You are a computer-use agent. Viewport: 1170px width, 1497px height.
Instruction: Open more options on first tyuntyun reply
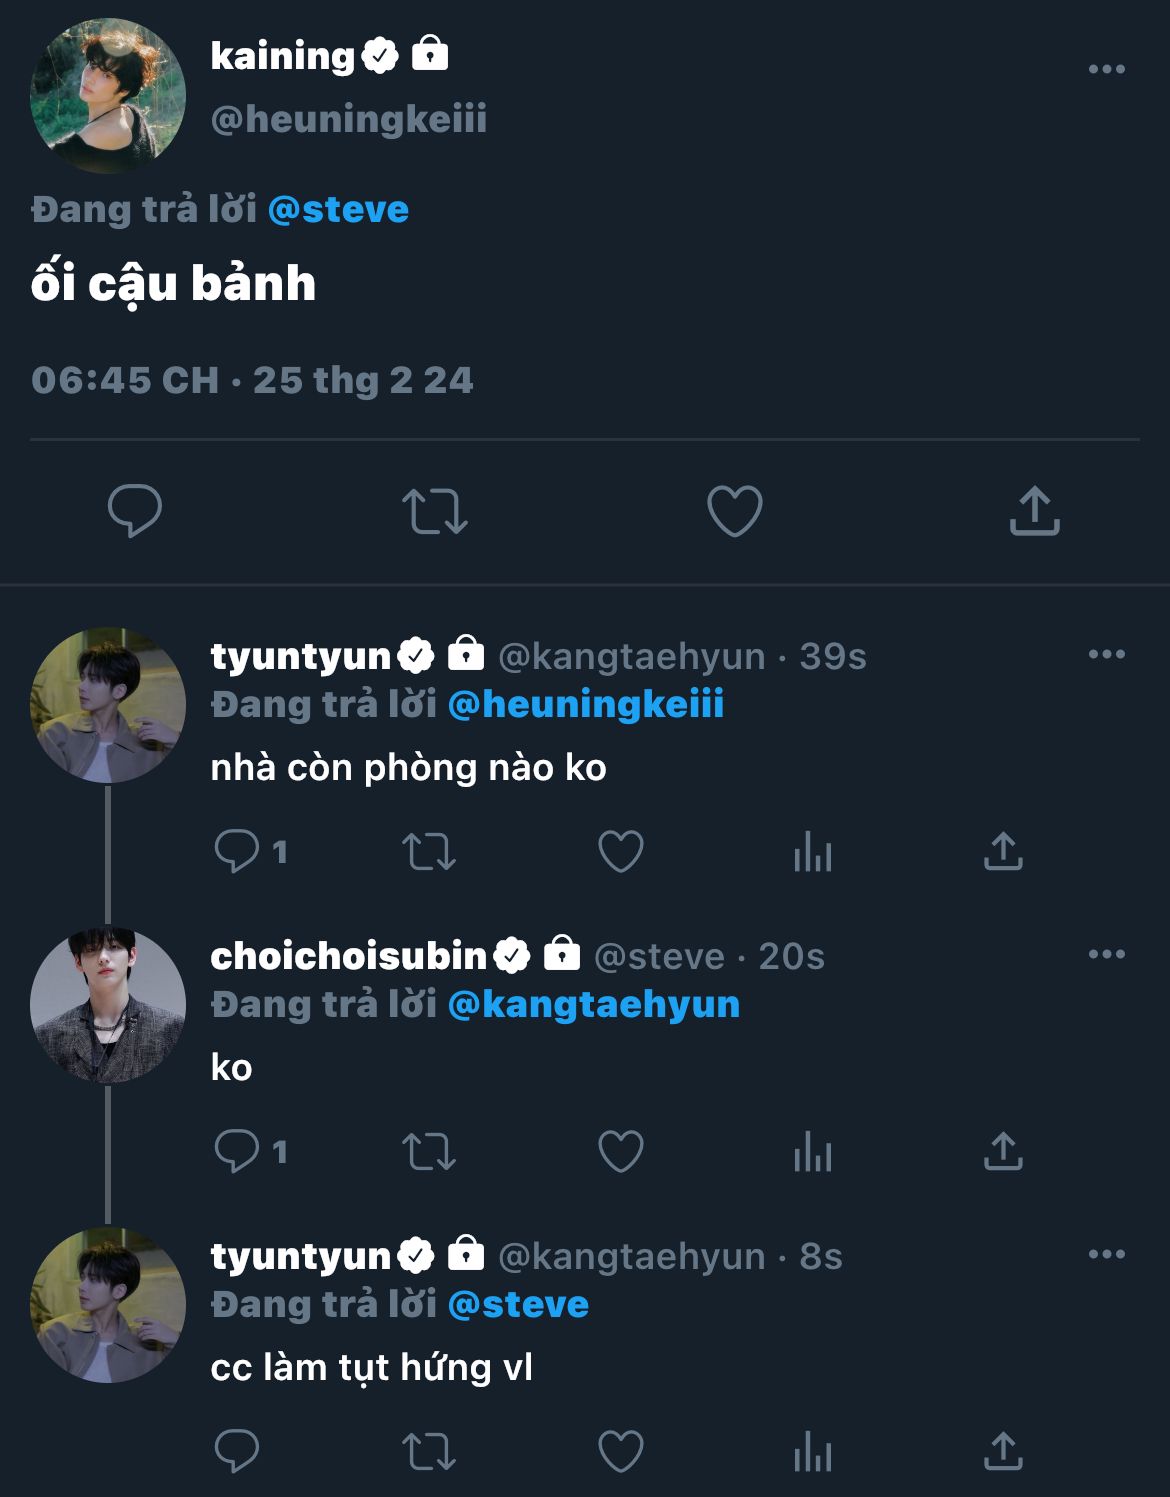[1106, 654]
